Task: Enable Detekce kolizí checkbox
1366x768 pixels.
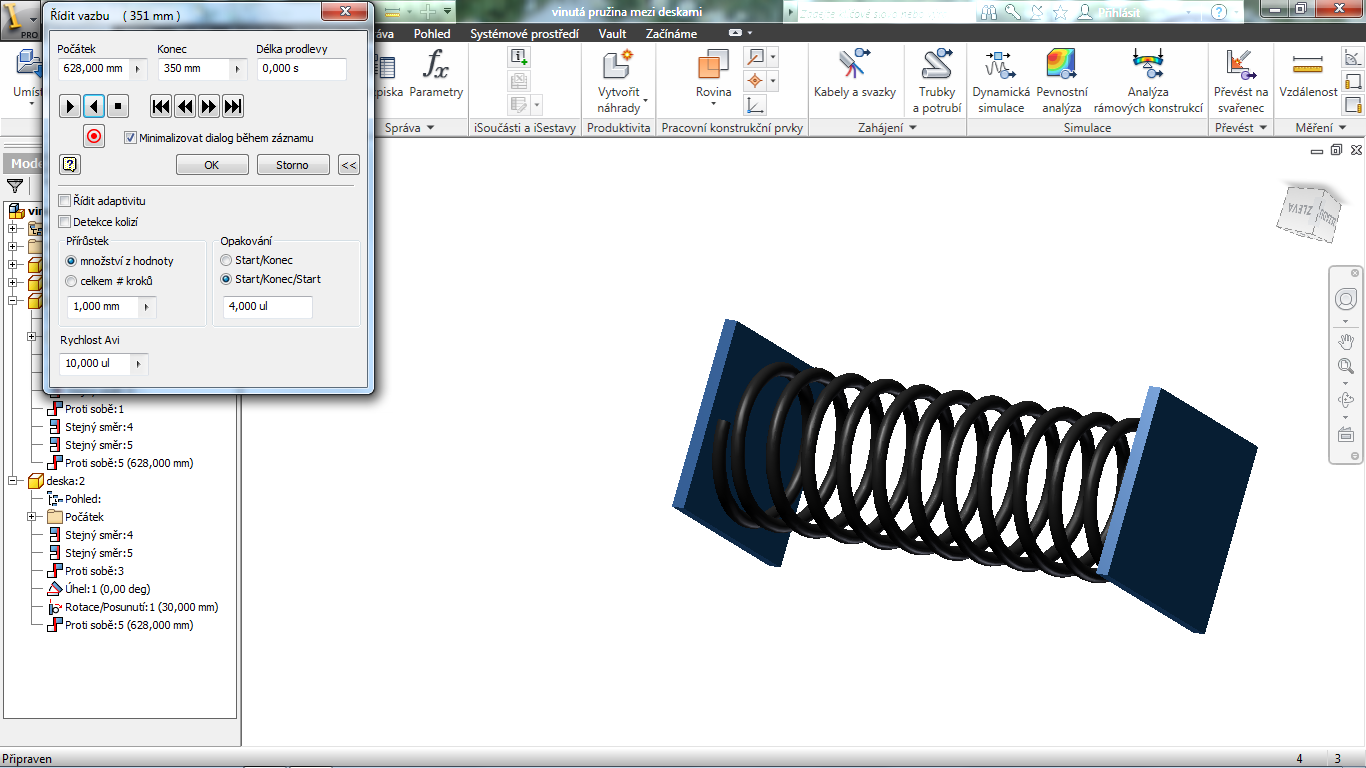Action: point(65,222)
